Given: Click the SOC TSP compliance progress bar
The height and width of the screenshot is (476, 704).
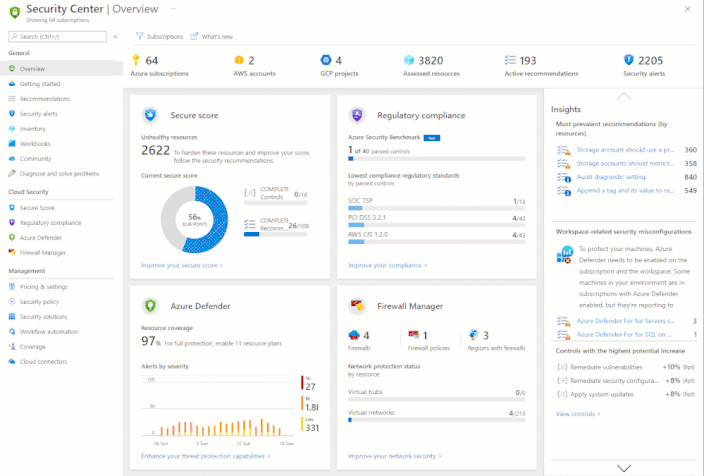Looking at the screenshot, I should click(436, 208).
